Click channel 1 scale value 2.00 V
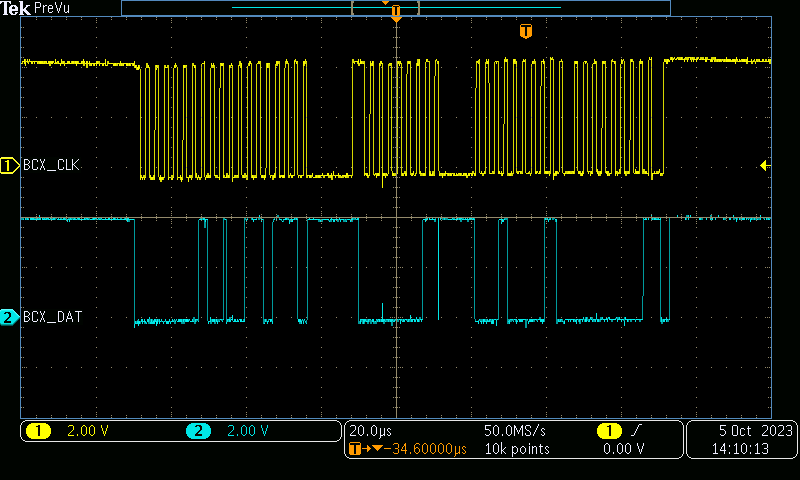 (x=88, y=431)
